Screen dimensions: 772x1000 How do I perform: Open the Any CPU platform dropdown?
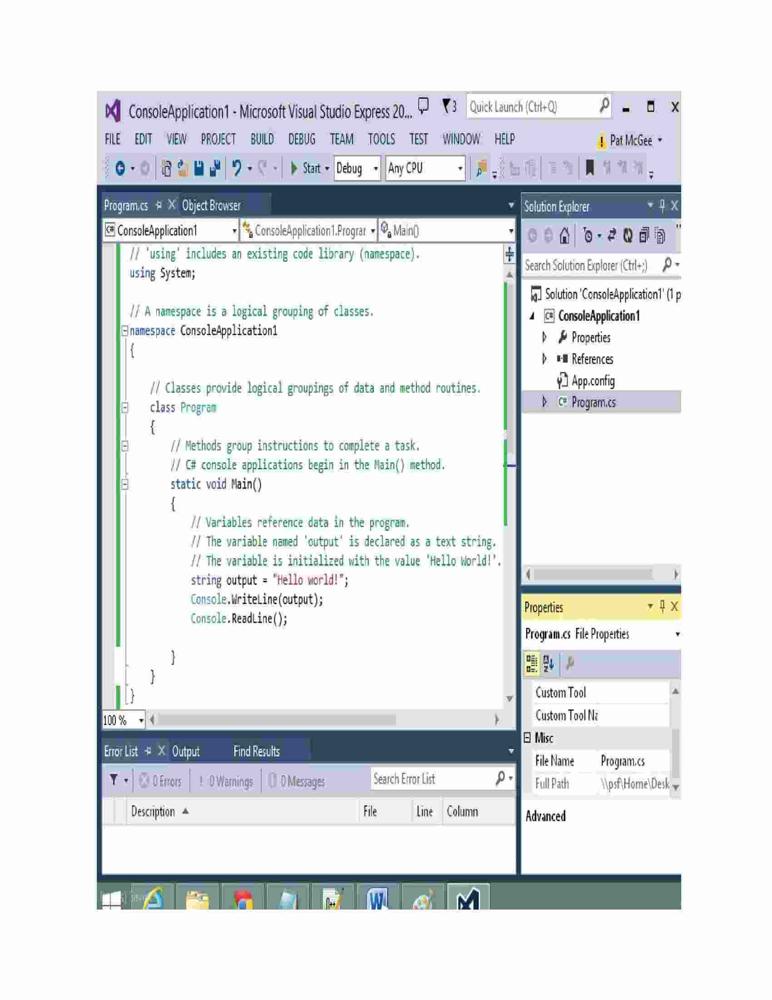(425, 168)
